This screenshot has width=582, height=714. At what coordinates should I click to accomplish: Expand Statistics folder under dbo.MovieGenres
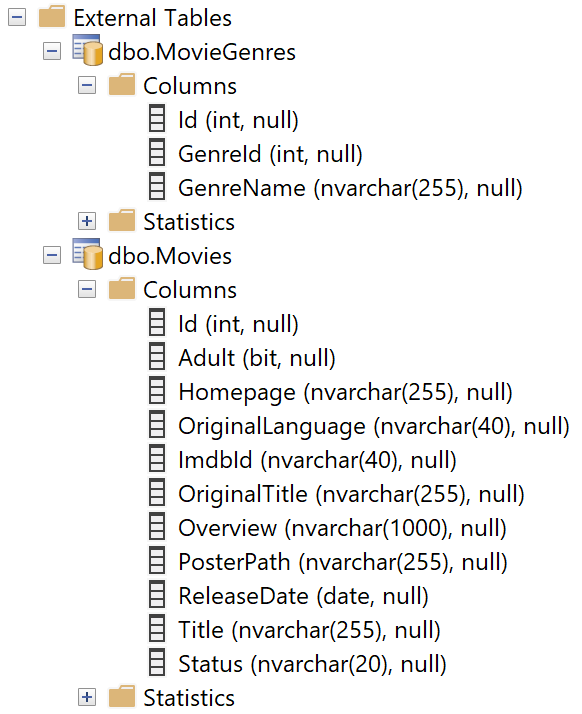(87, 221)
